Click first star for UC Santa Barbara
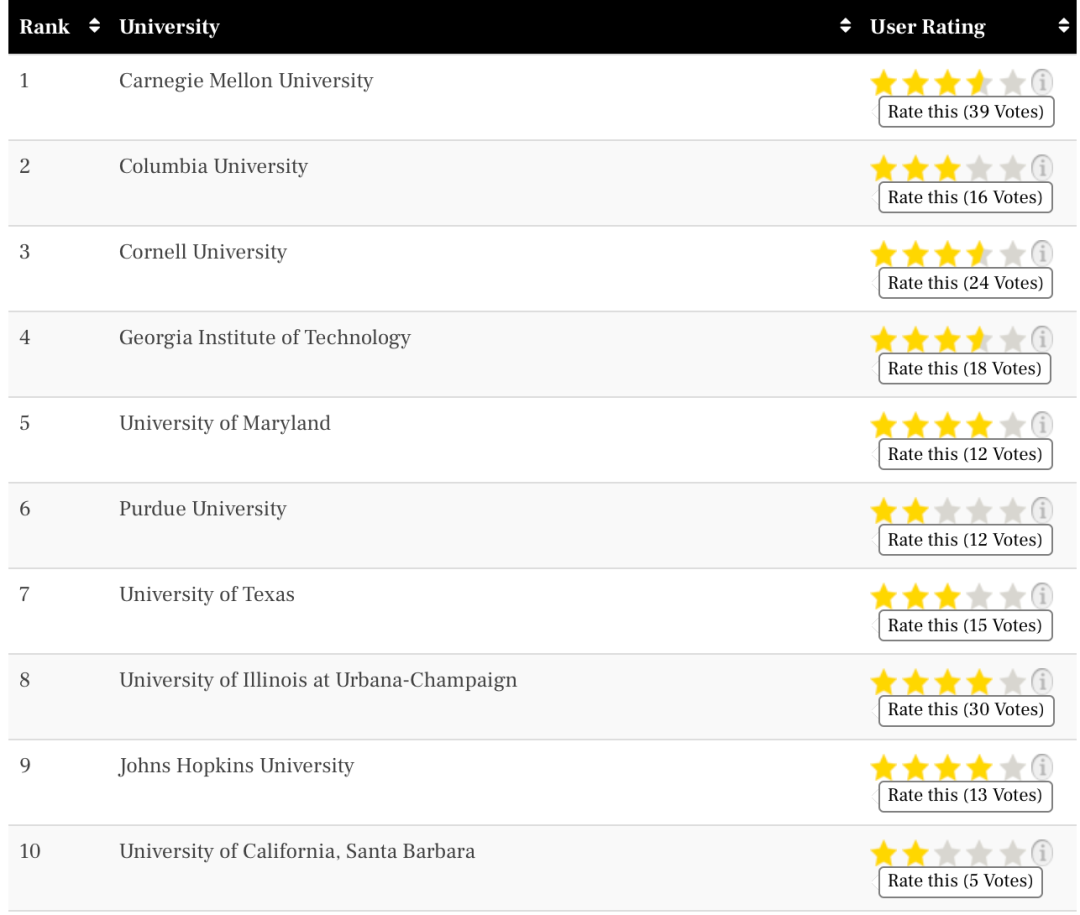 coord(883,854)
